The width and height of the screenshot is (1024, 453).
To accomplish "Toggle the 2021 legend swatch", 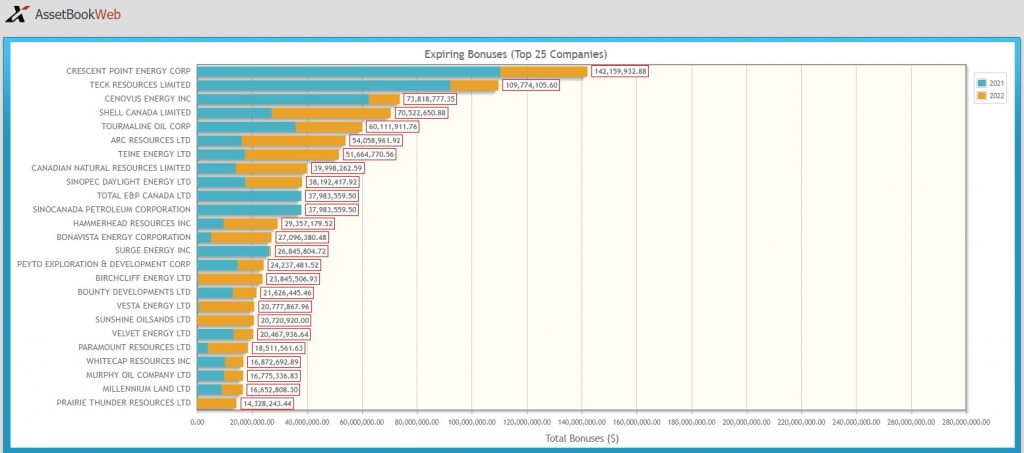I will click(x=982, y=84).
